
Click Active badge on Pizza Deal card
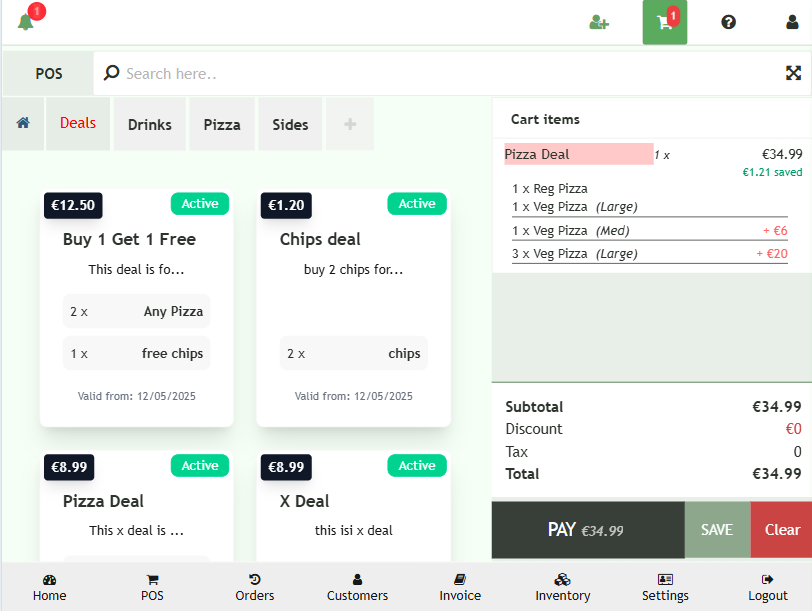[x=200, y=465]
